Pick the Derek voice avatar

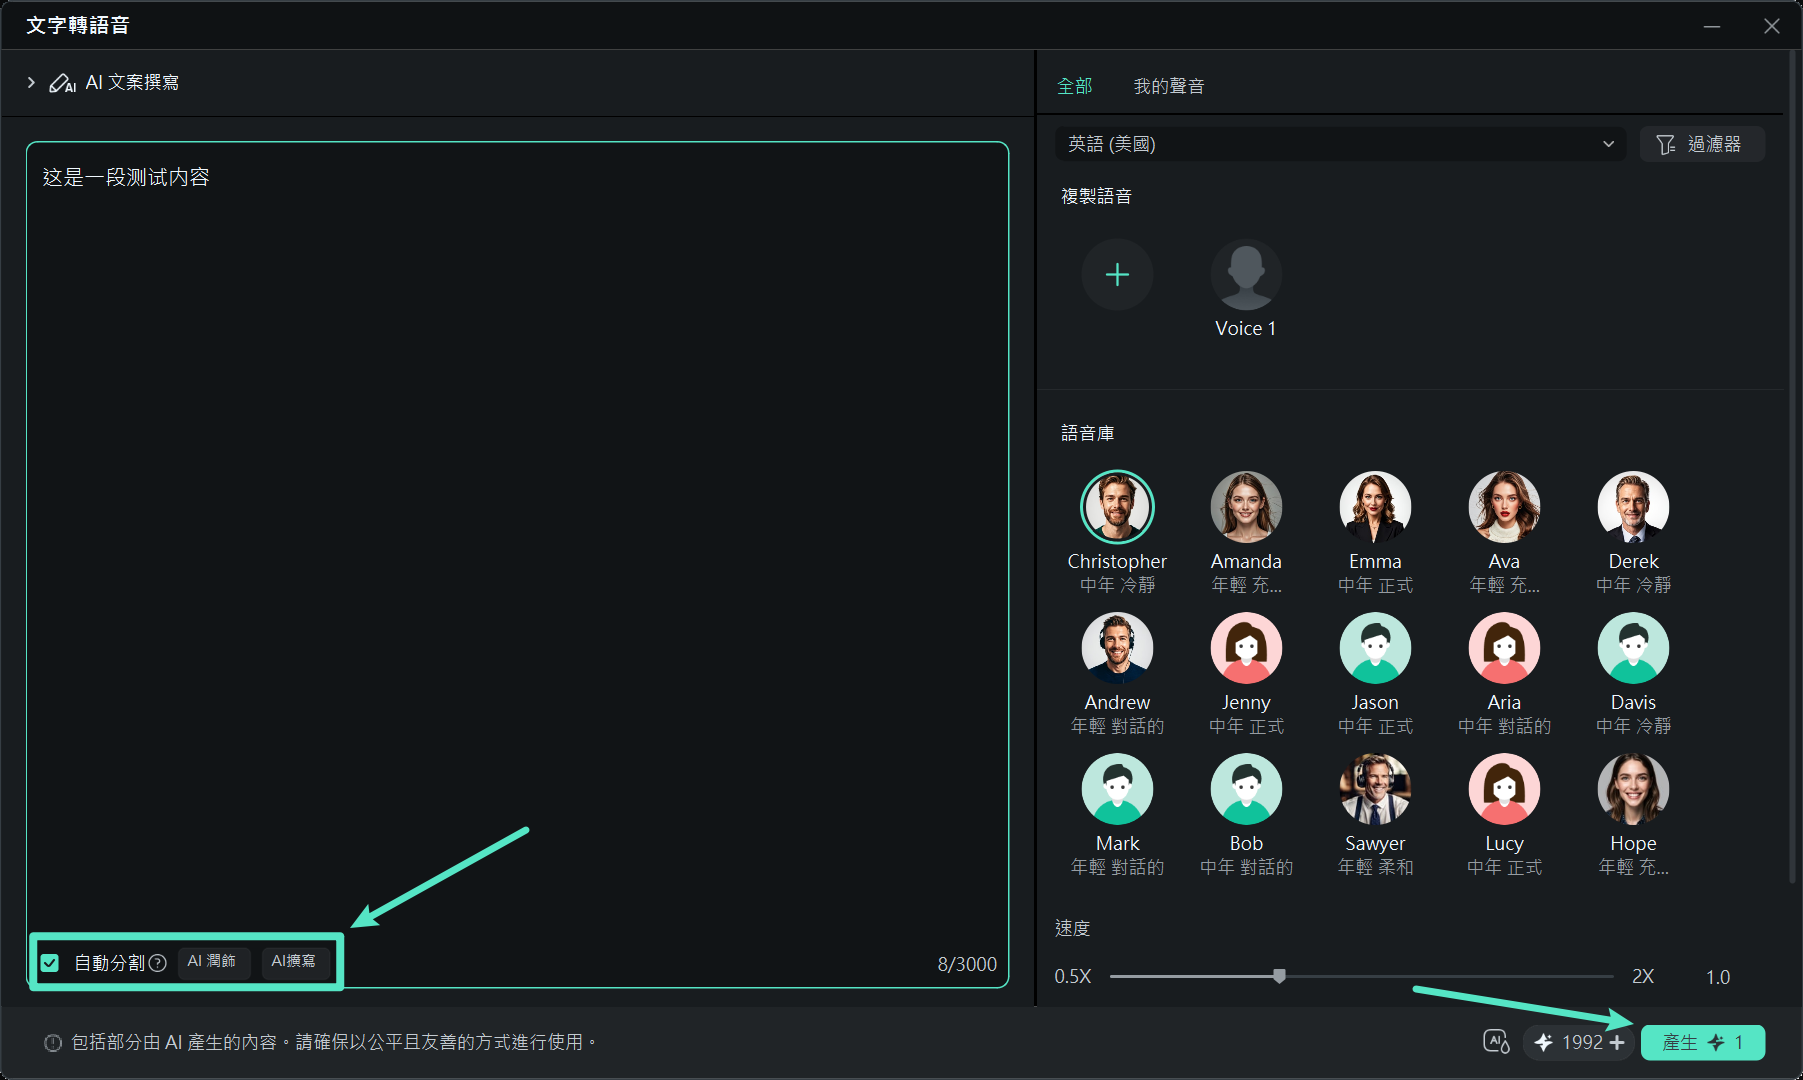pyautogui.click(x=1633, y=507)
